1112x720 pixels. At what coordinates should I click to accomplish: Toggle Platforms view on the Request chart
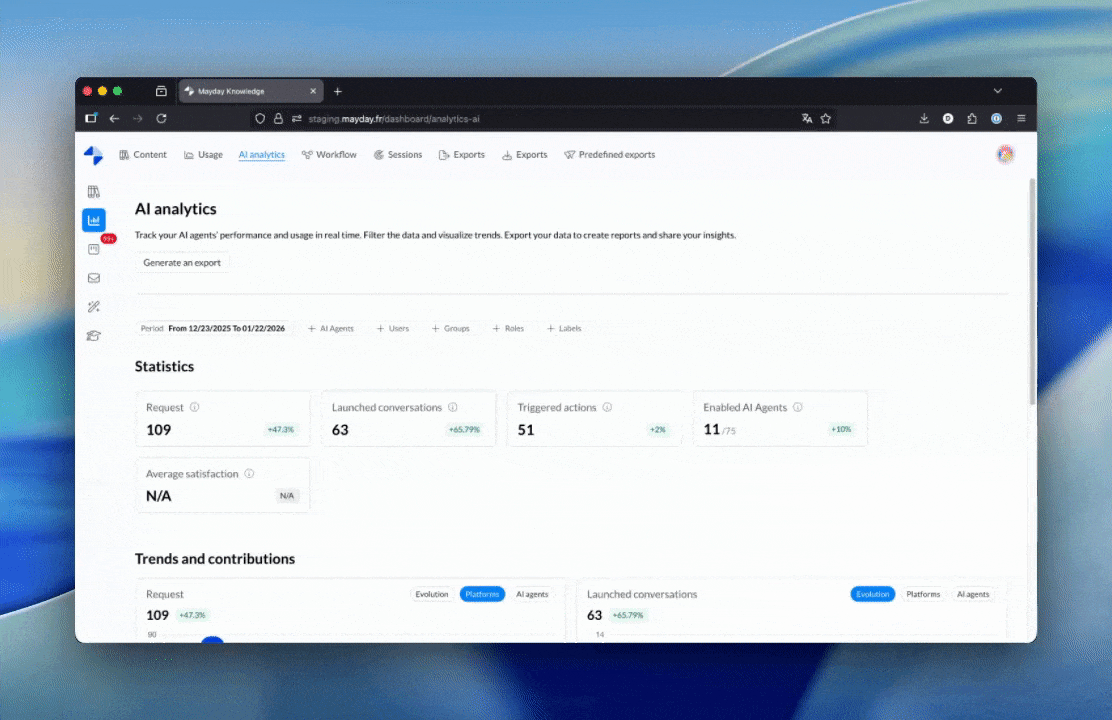click(x=482, y=593)
